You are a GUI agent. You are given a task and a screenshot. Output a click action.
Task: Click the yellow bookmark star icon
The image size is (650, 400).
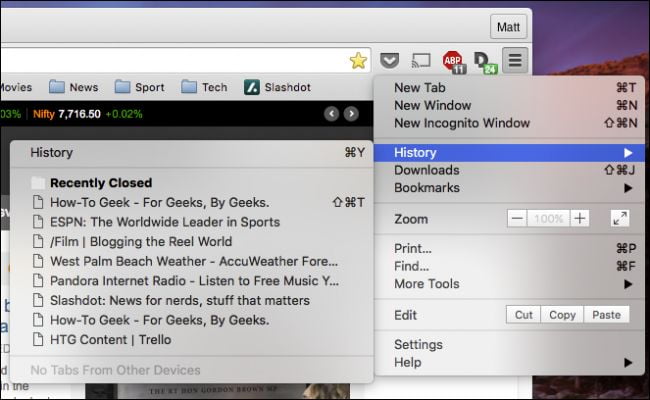click(x=358, y=61)
